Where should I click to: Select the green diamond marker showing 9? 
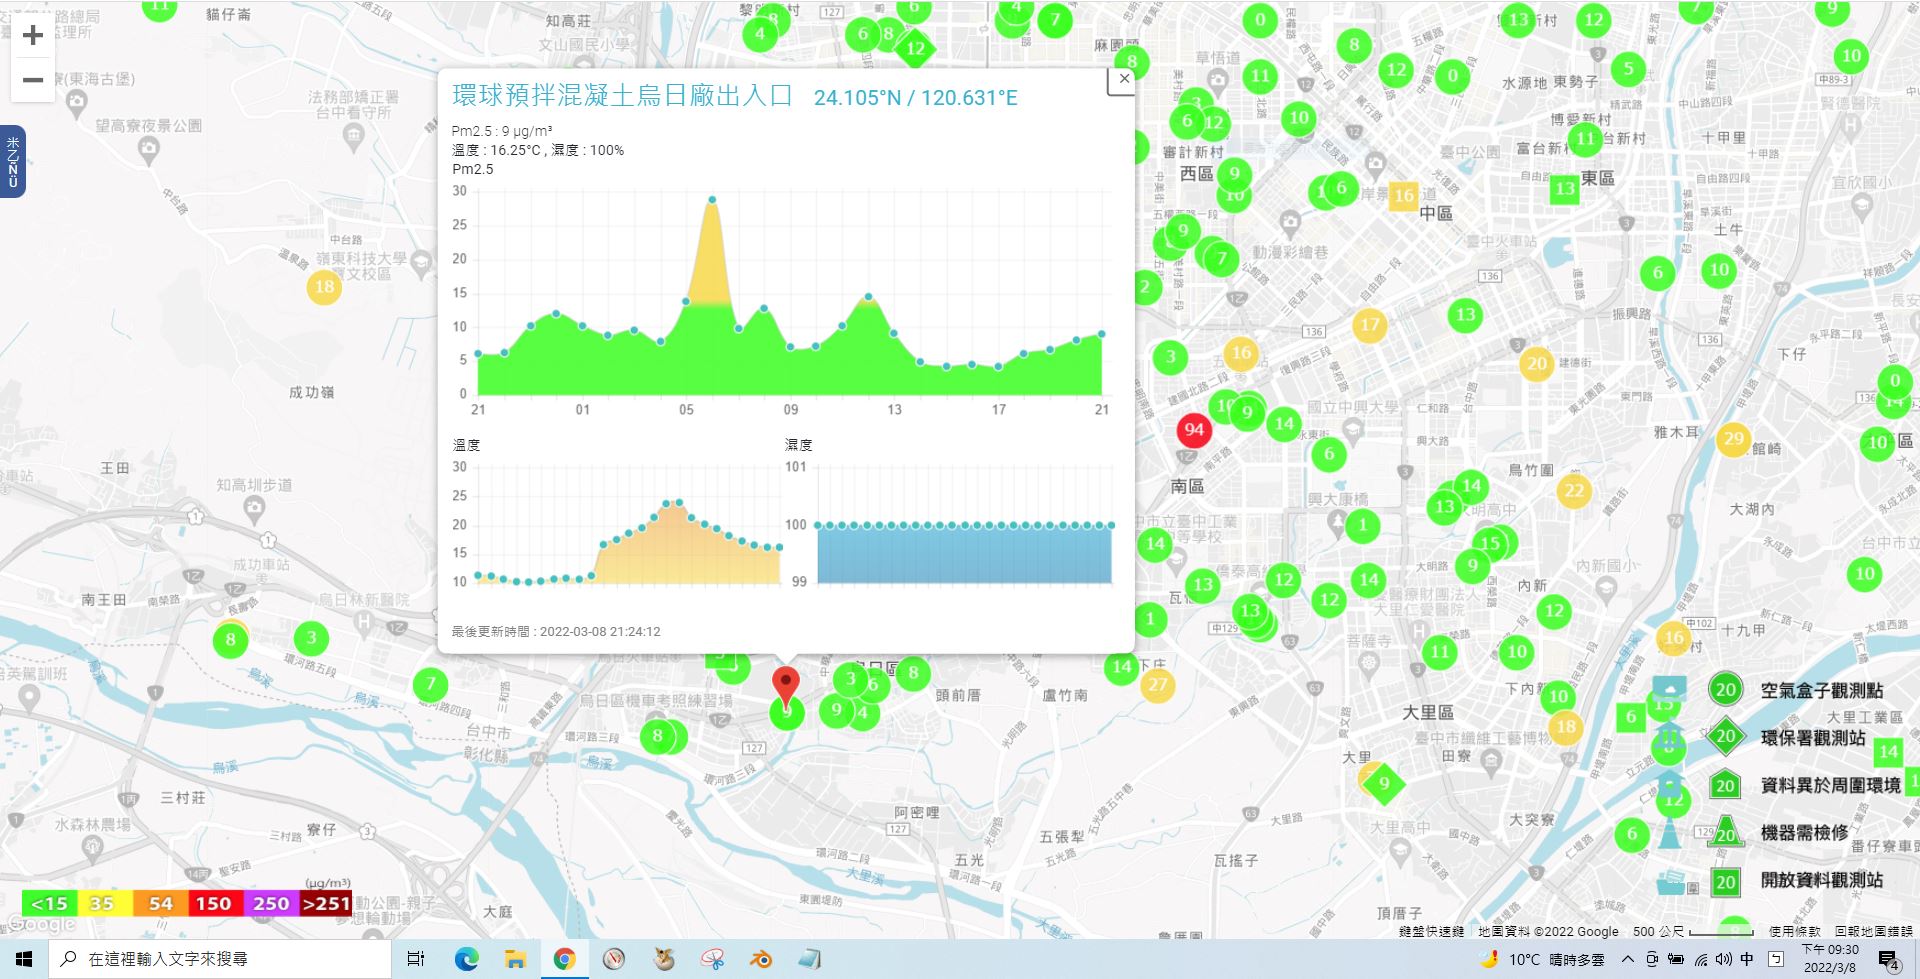1384,784
